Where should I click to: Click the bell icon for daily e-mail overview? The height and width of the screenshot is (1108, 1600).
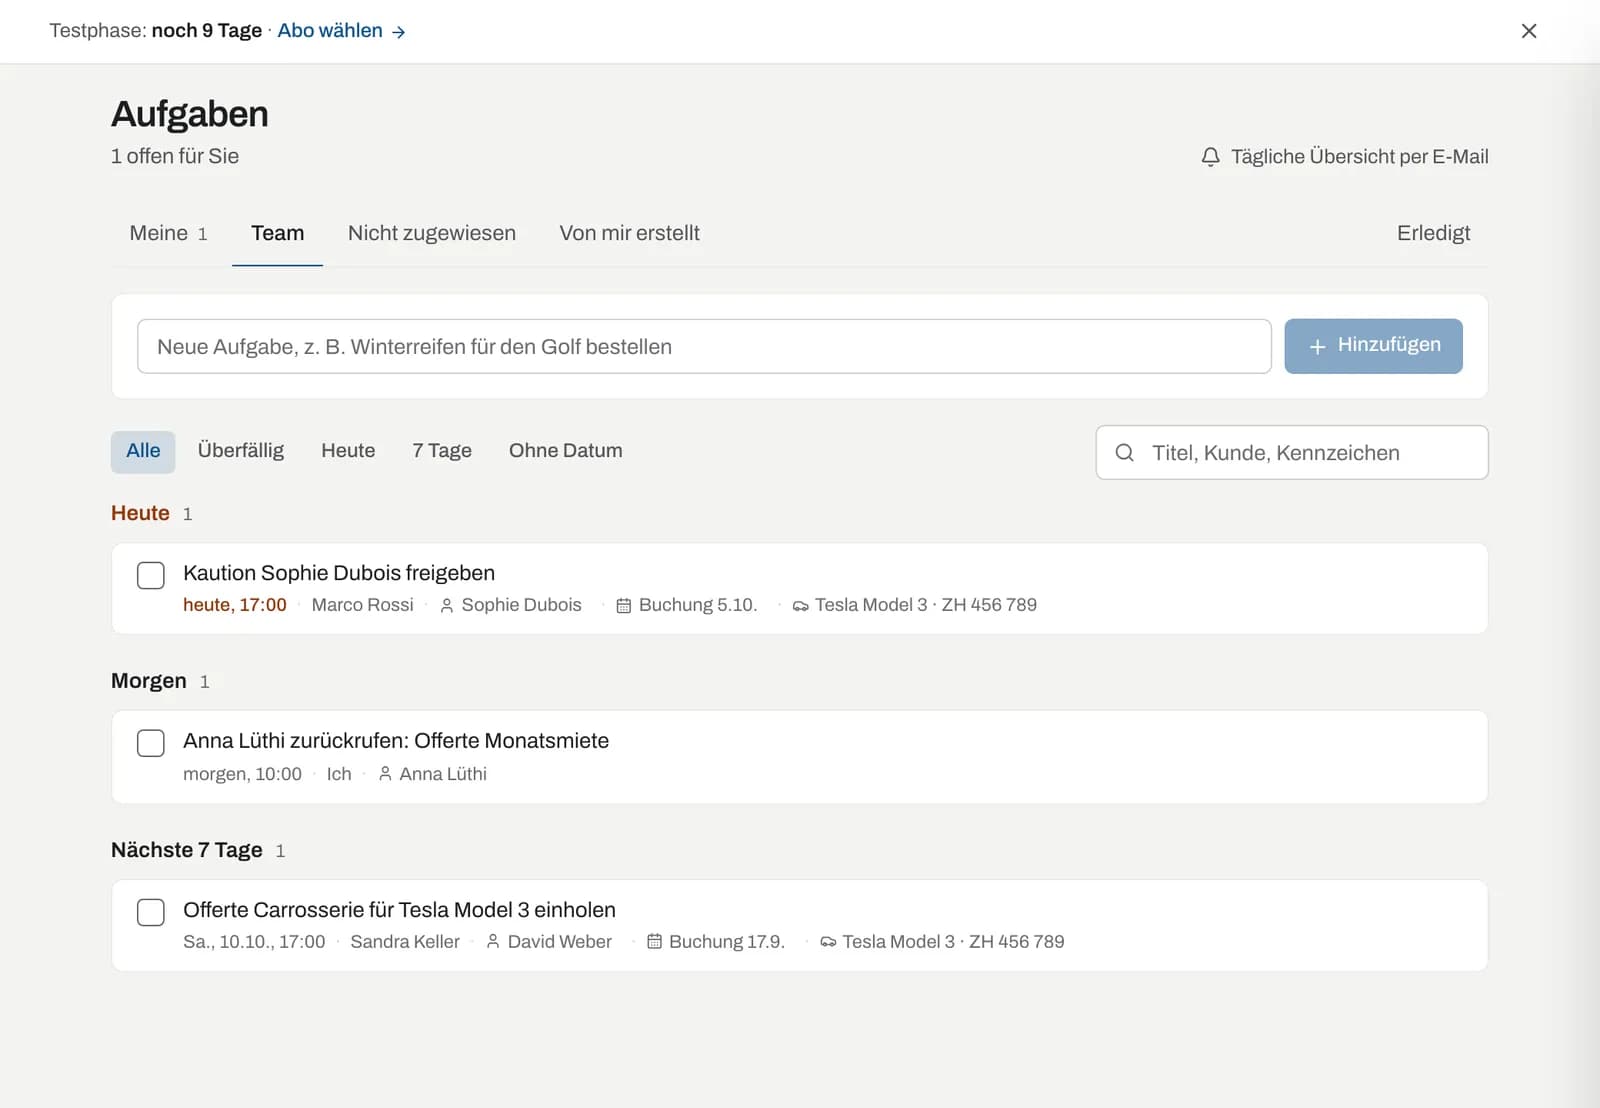coord(1210,157)
